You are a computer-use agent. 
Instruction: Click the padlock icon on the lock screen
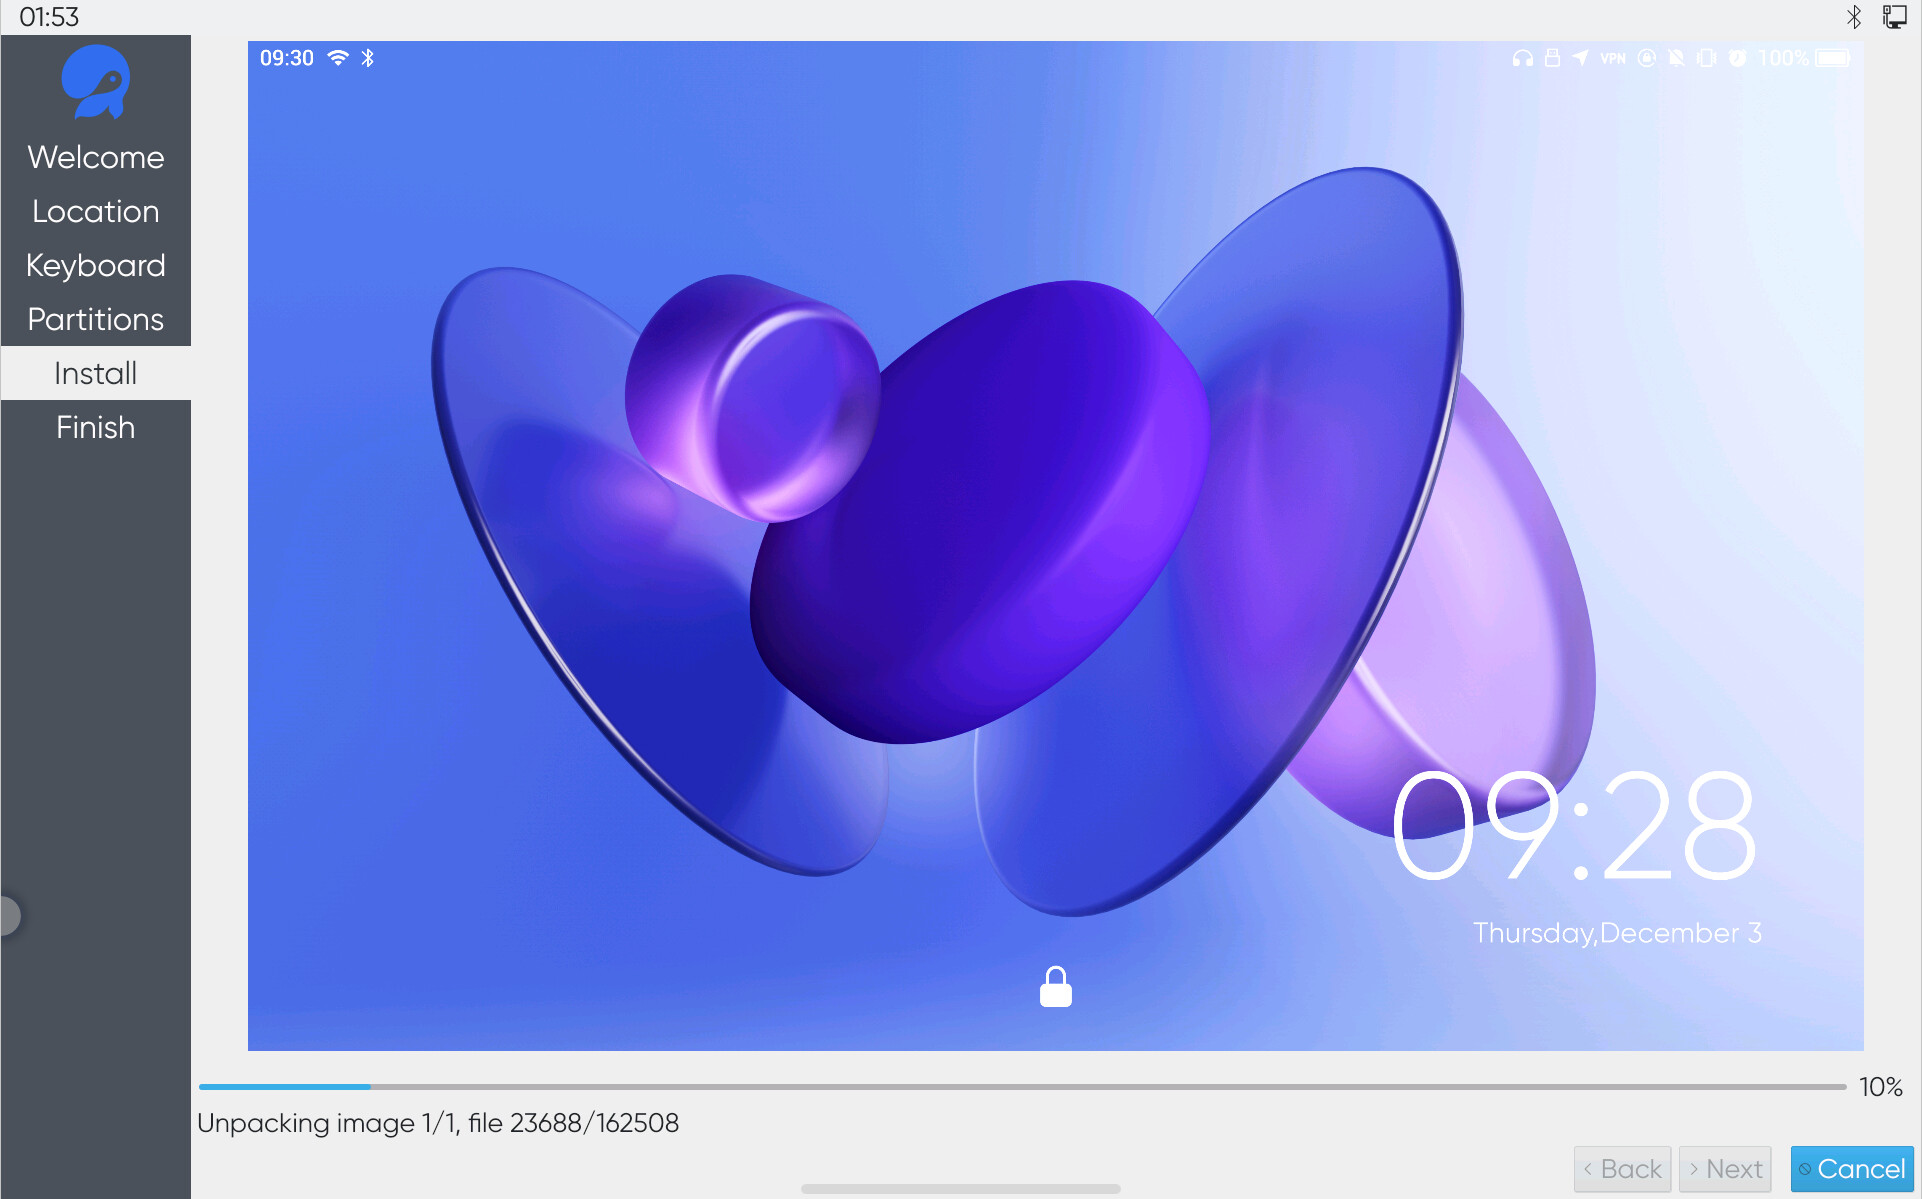click(1056, 987)
